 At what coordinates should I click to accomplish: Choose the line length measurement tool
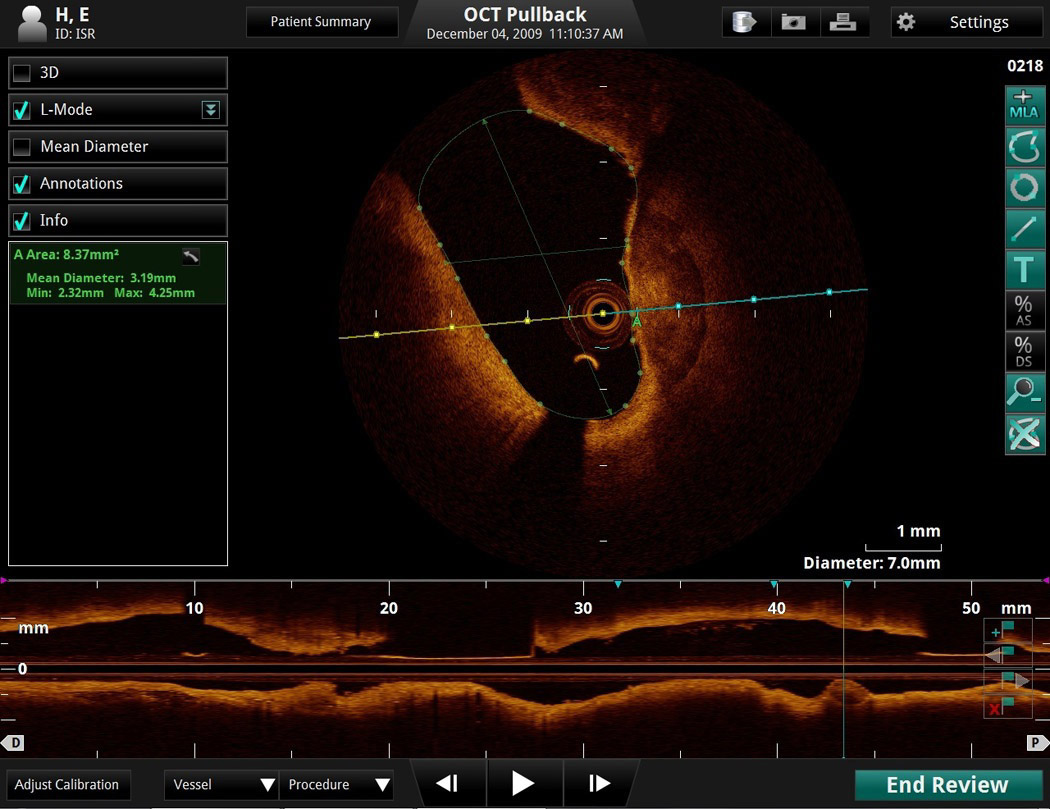tap(1024, 229)
